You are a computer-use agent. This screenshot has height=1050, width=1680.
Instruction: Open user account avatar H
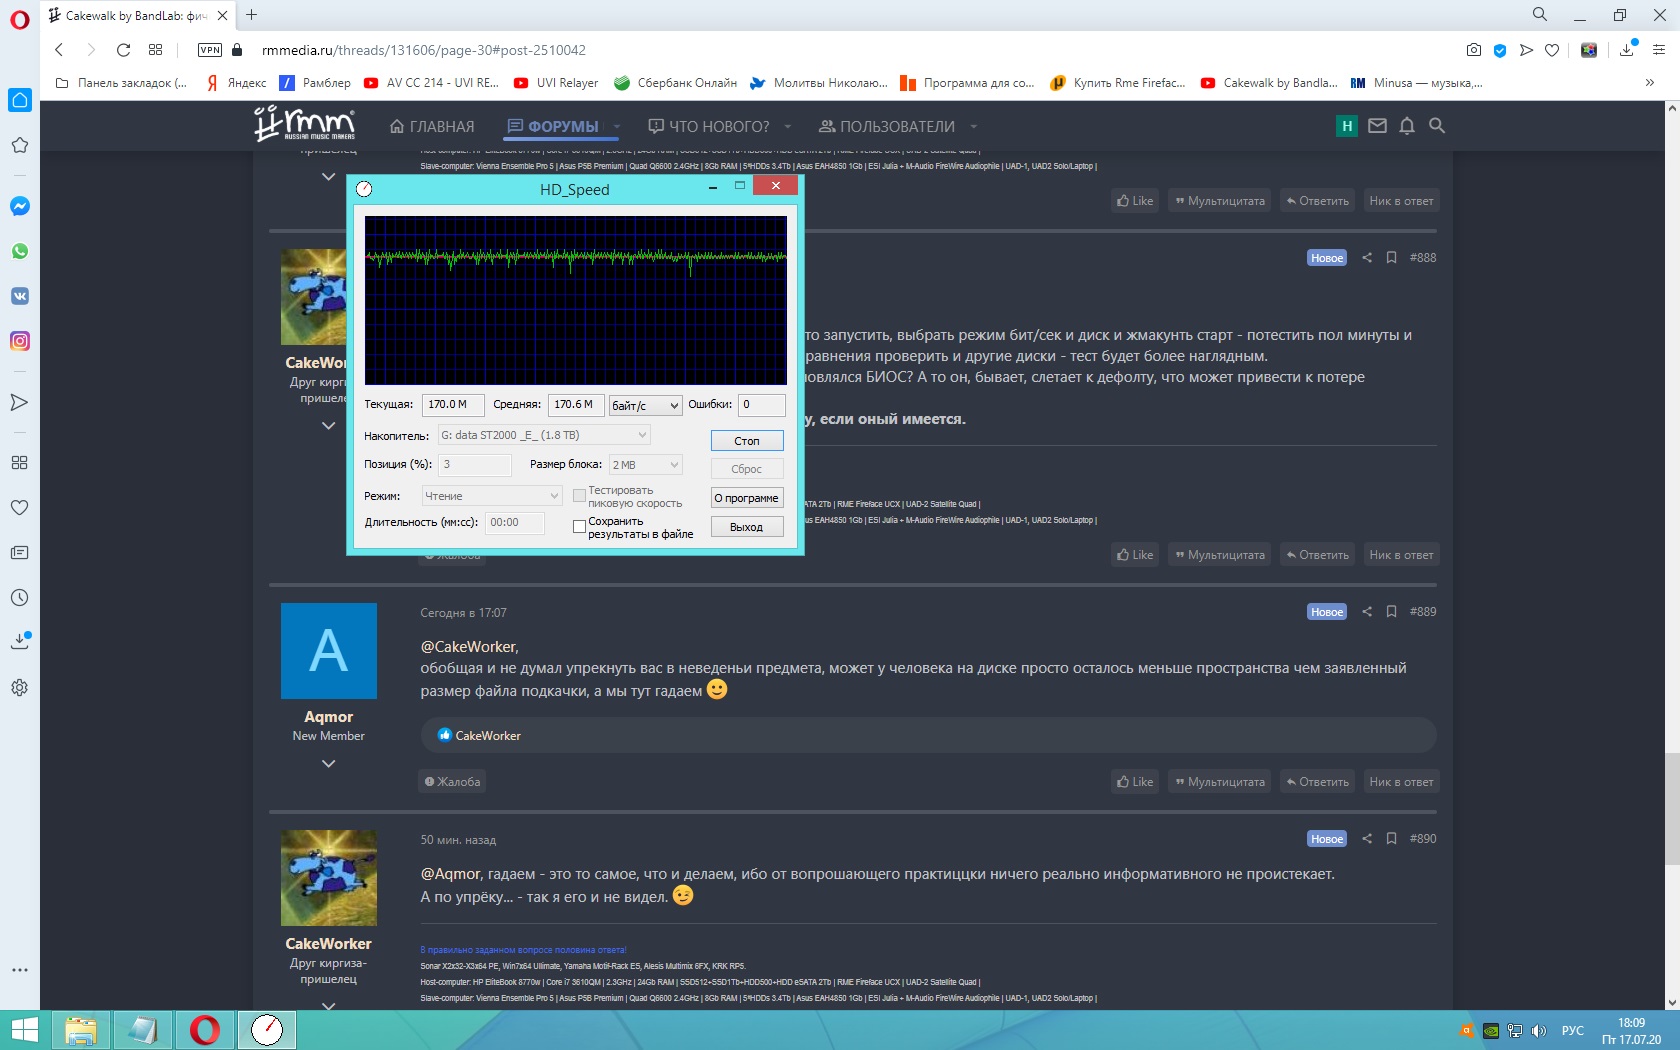[1347, 126]
